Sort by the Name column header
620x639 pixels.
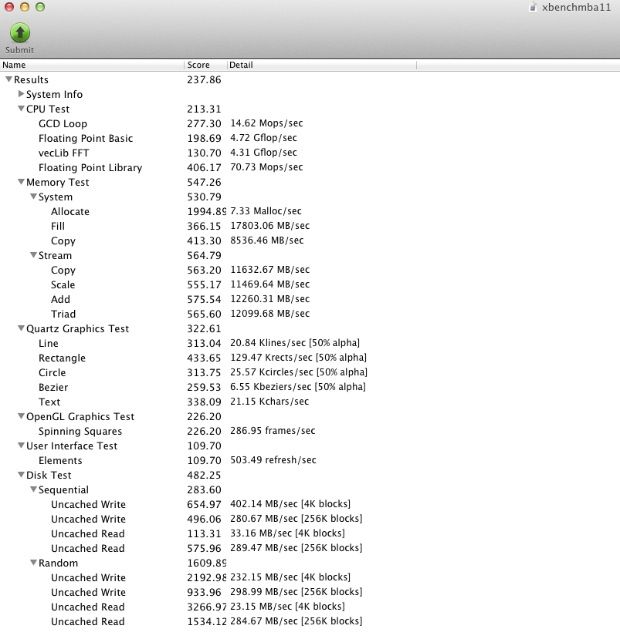pyautogui.click(x=92, y=65)
